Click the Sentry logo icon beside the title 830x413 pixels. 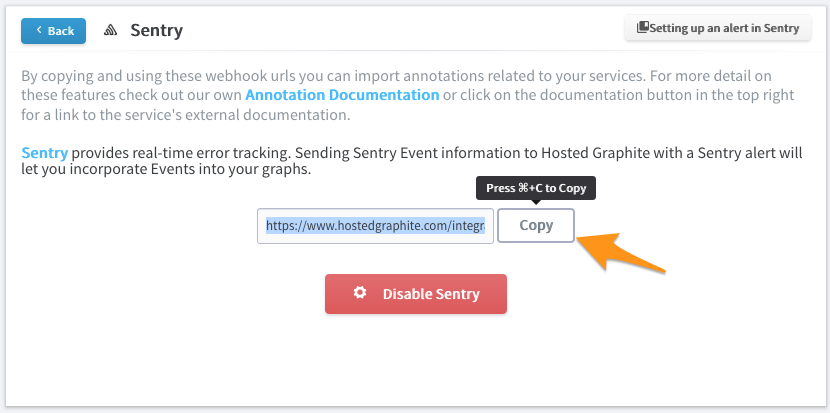(x=110, y=30)
